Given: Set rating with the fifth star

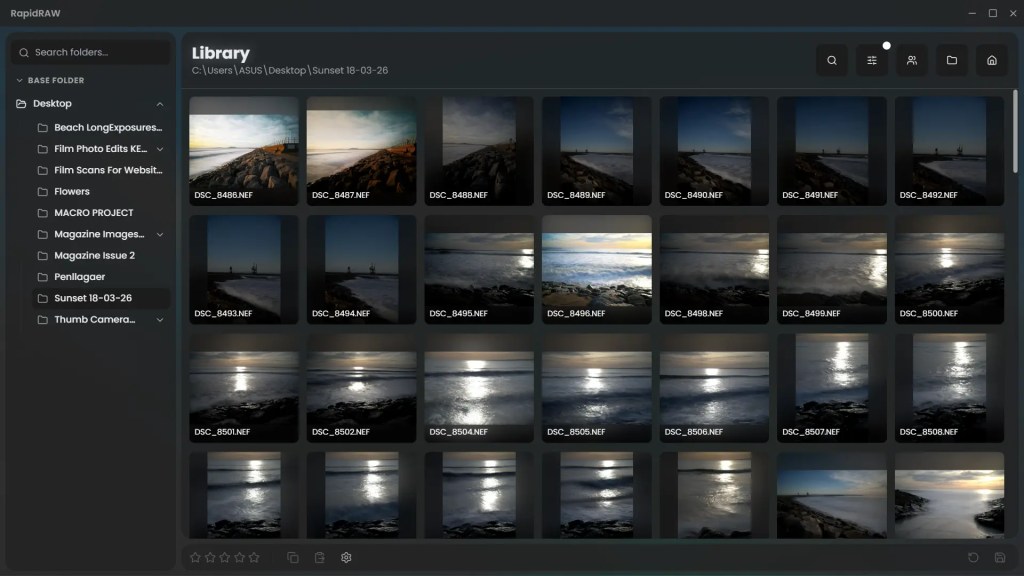Looking at the screenshot, I should coord(254,557).
